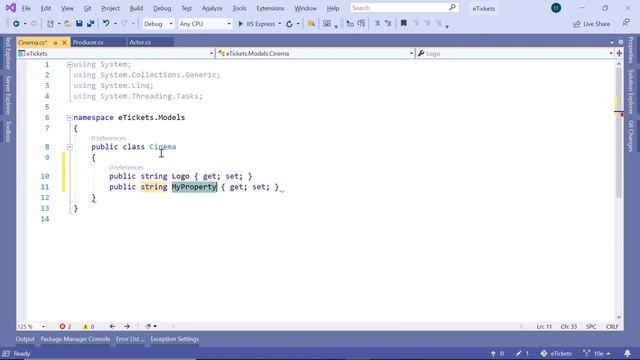This screenshot has width=640, height=360.
Task: Collapse the using directives region
Action: [x=69, y=64]
